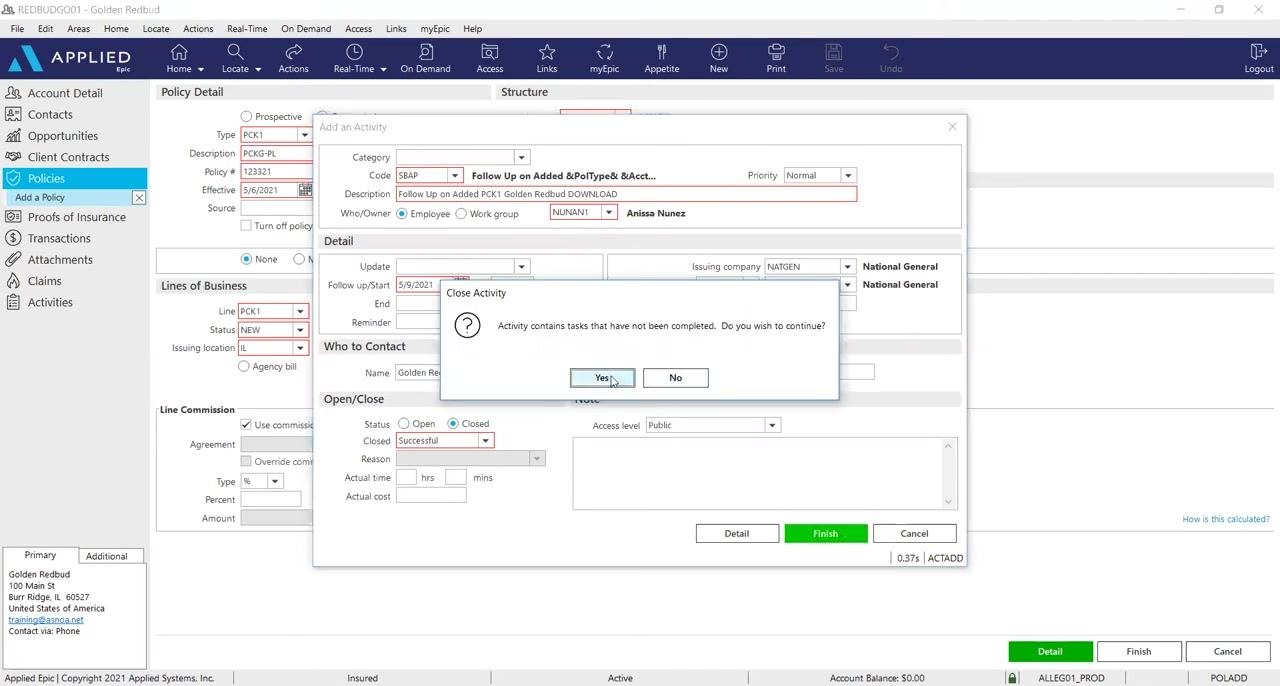Expand the Category dropdown

(521, 157)
